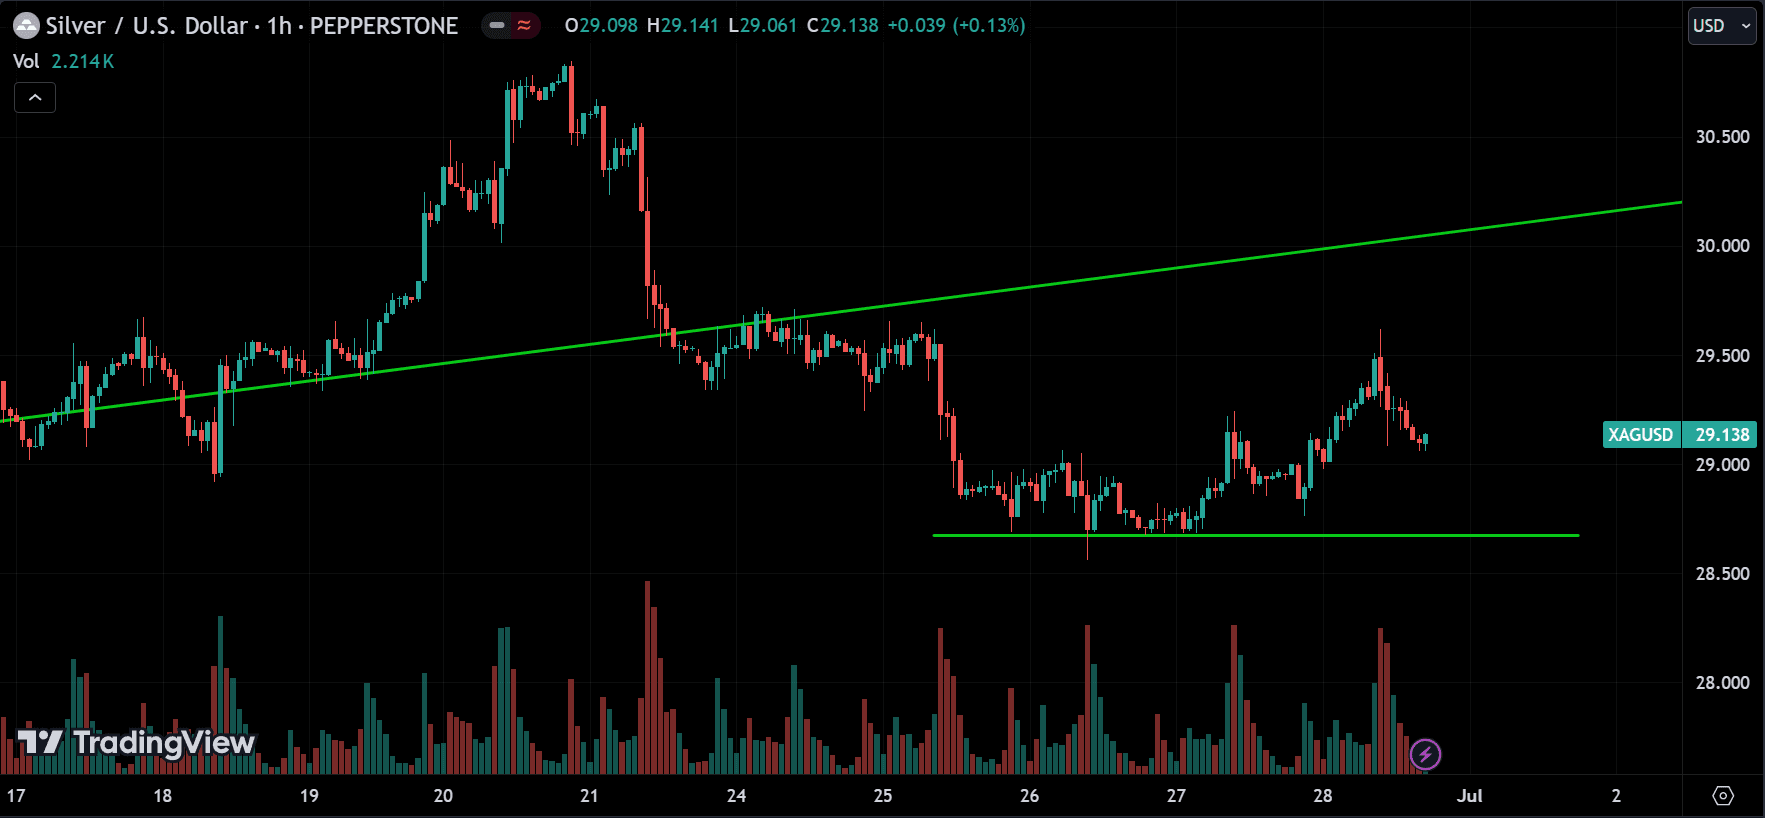The height and width of the screenshot is (818, 1765).
Task: Click the date label 18 on time axis
Action: tap(162, 796)
